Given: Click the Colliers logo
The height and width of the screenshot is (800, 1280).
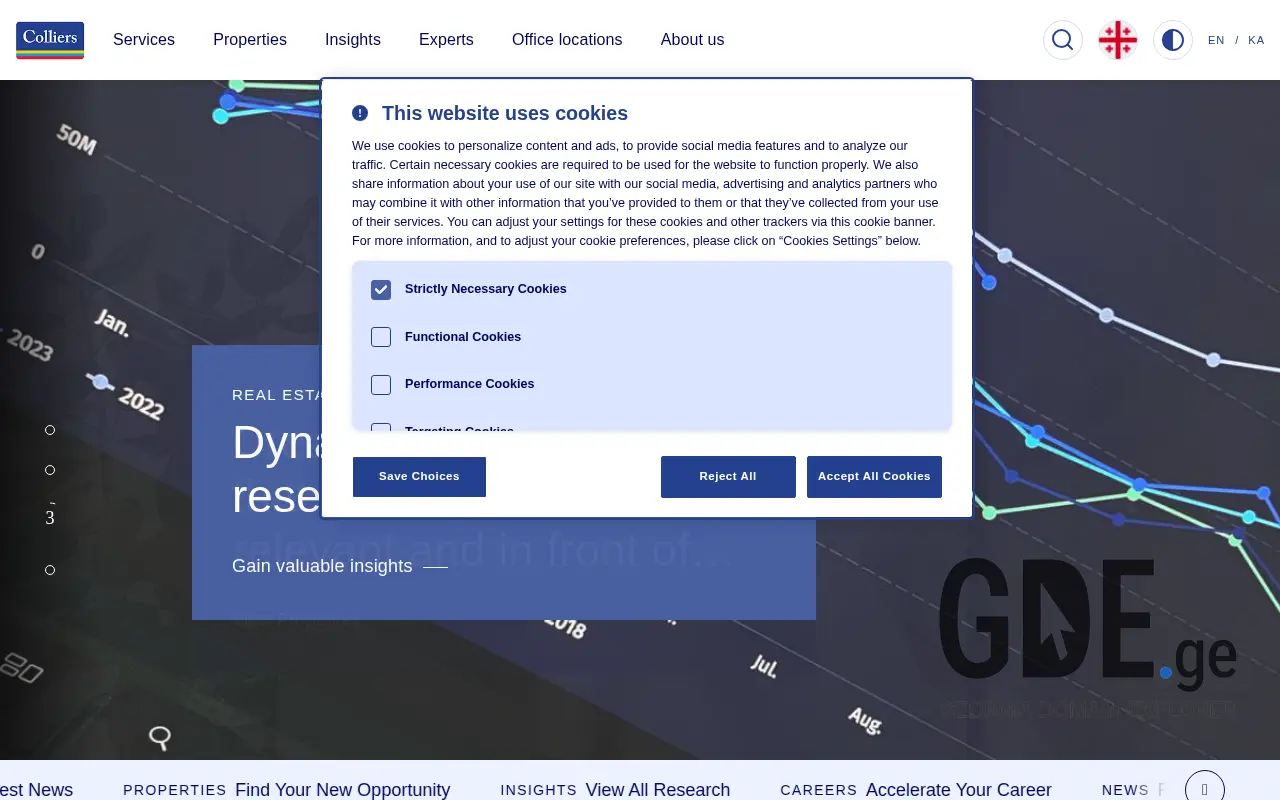Looking at the screenshot, I should point(50,40).
